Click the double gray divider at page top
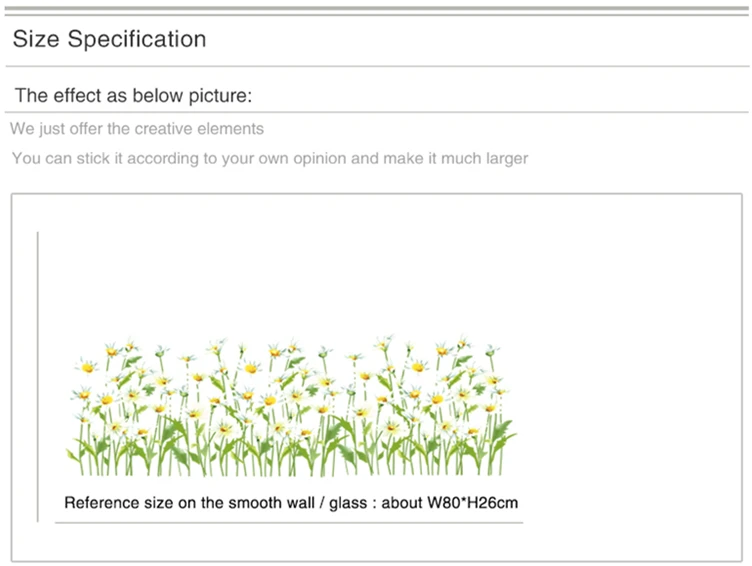 pyautogui.click(x=376, y=11)
